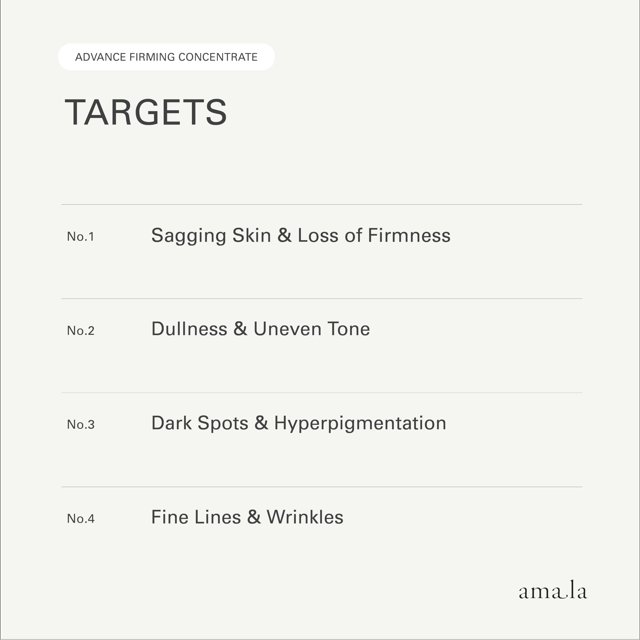The height and width of the screenshot is (640, 640).
Task: Click the words Sagging Skin
Action: (211, 236)
